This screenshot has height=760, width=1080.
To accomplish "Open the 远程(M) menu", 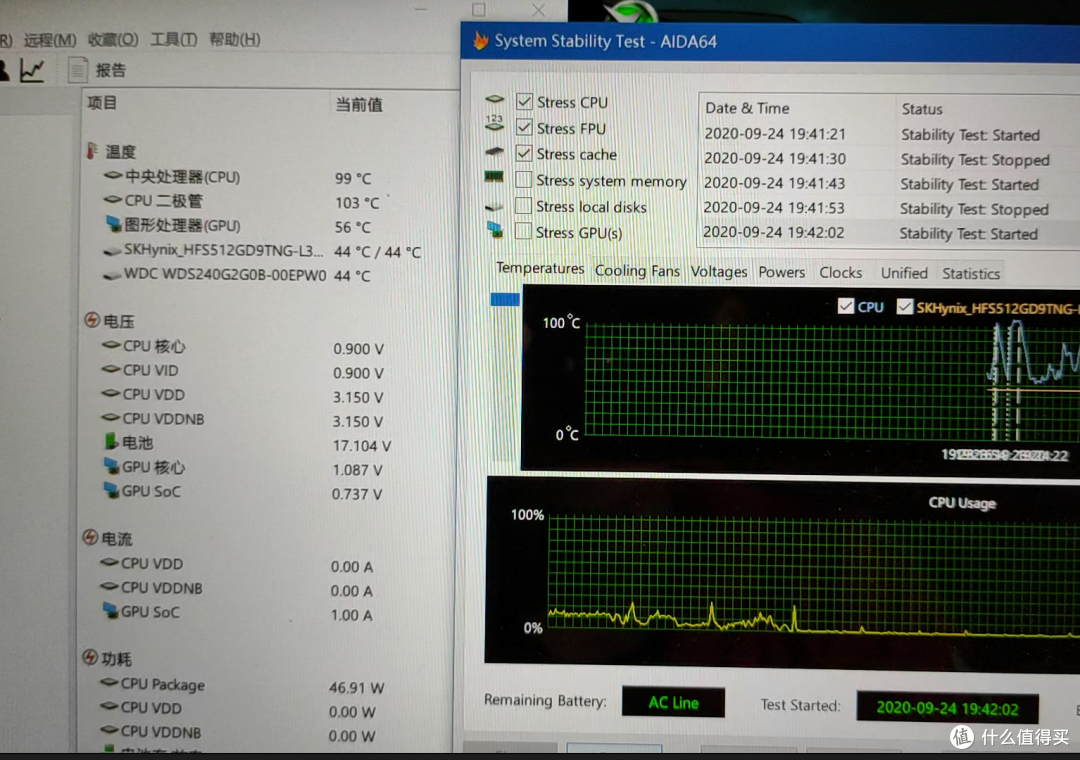I will pos(50,40).
